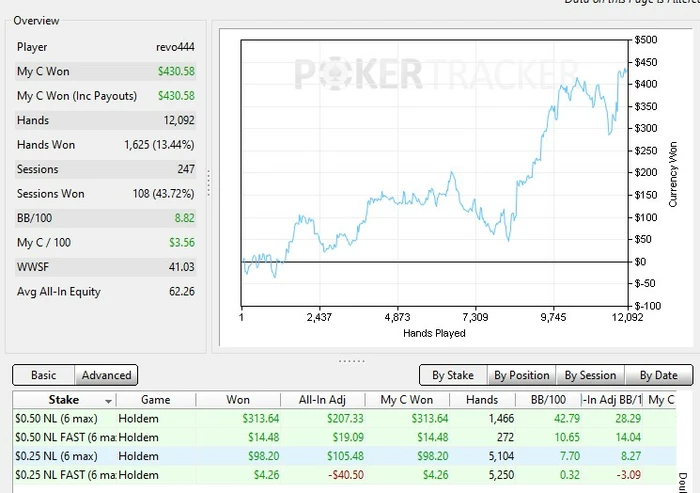This screenshot has width=700, height=493.
Task: Sort by the Hands column header
Action: pos(482,400)
